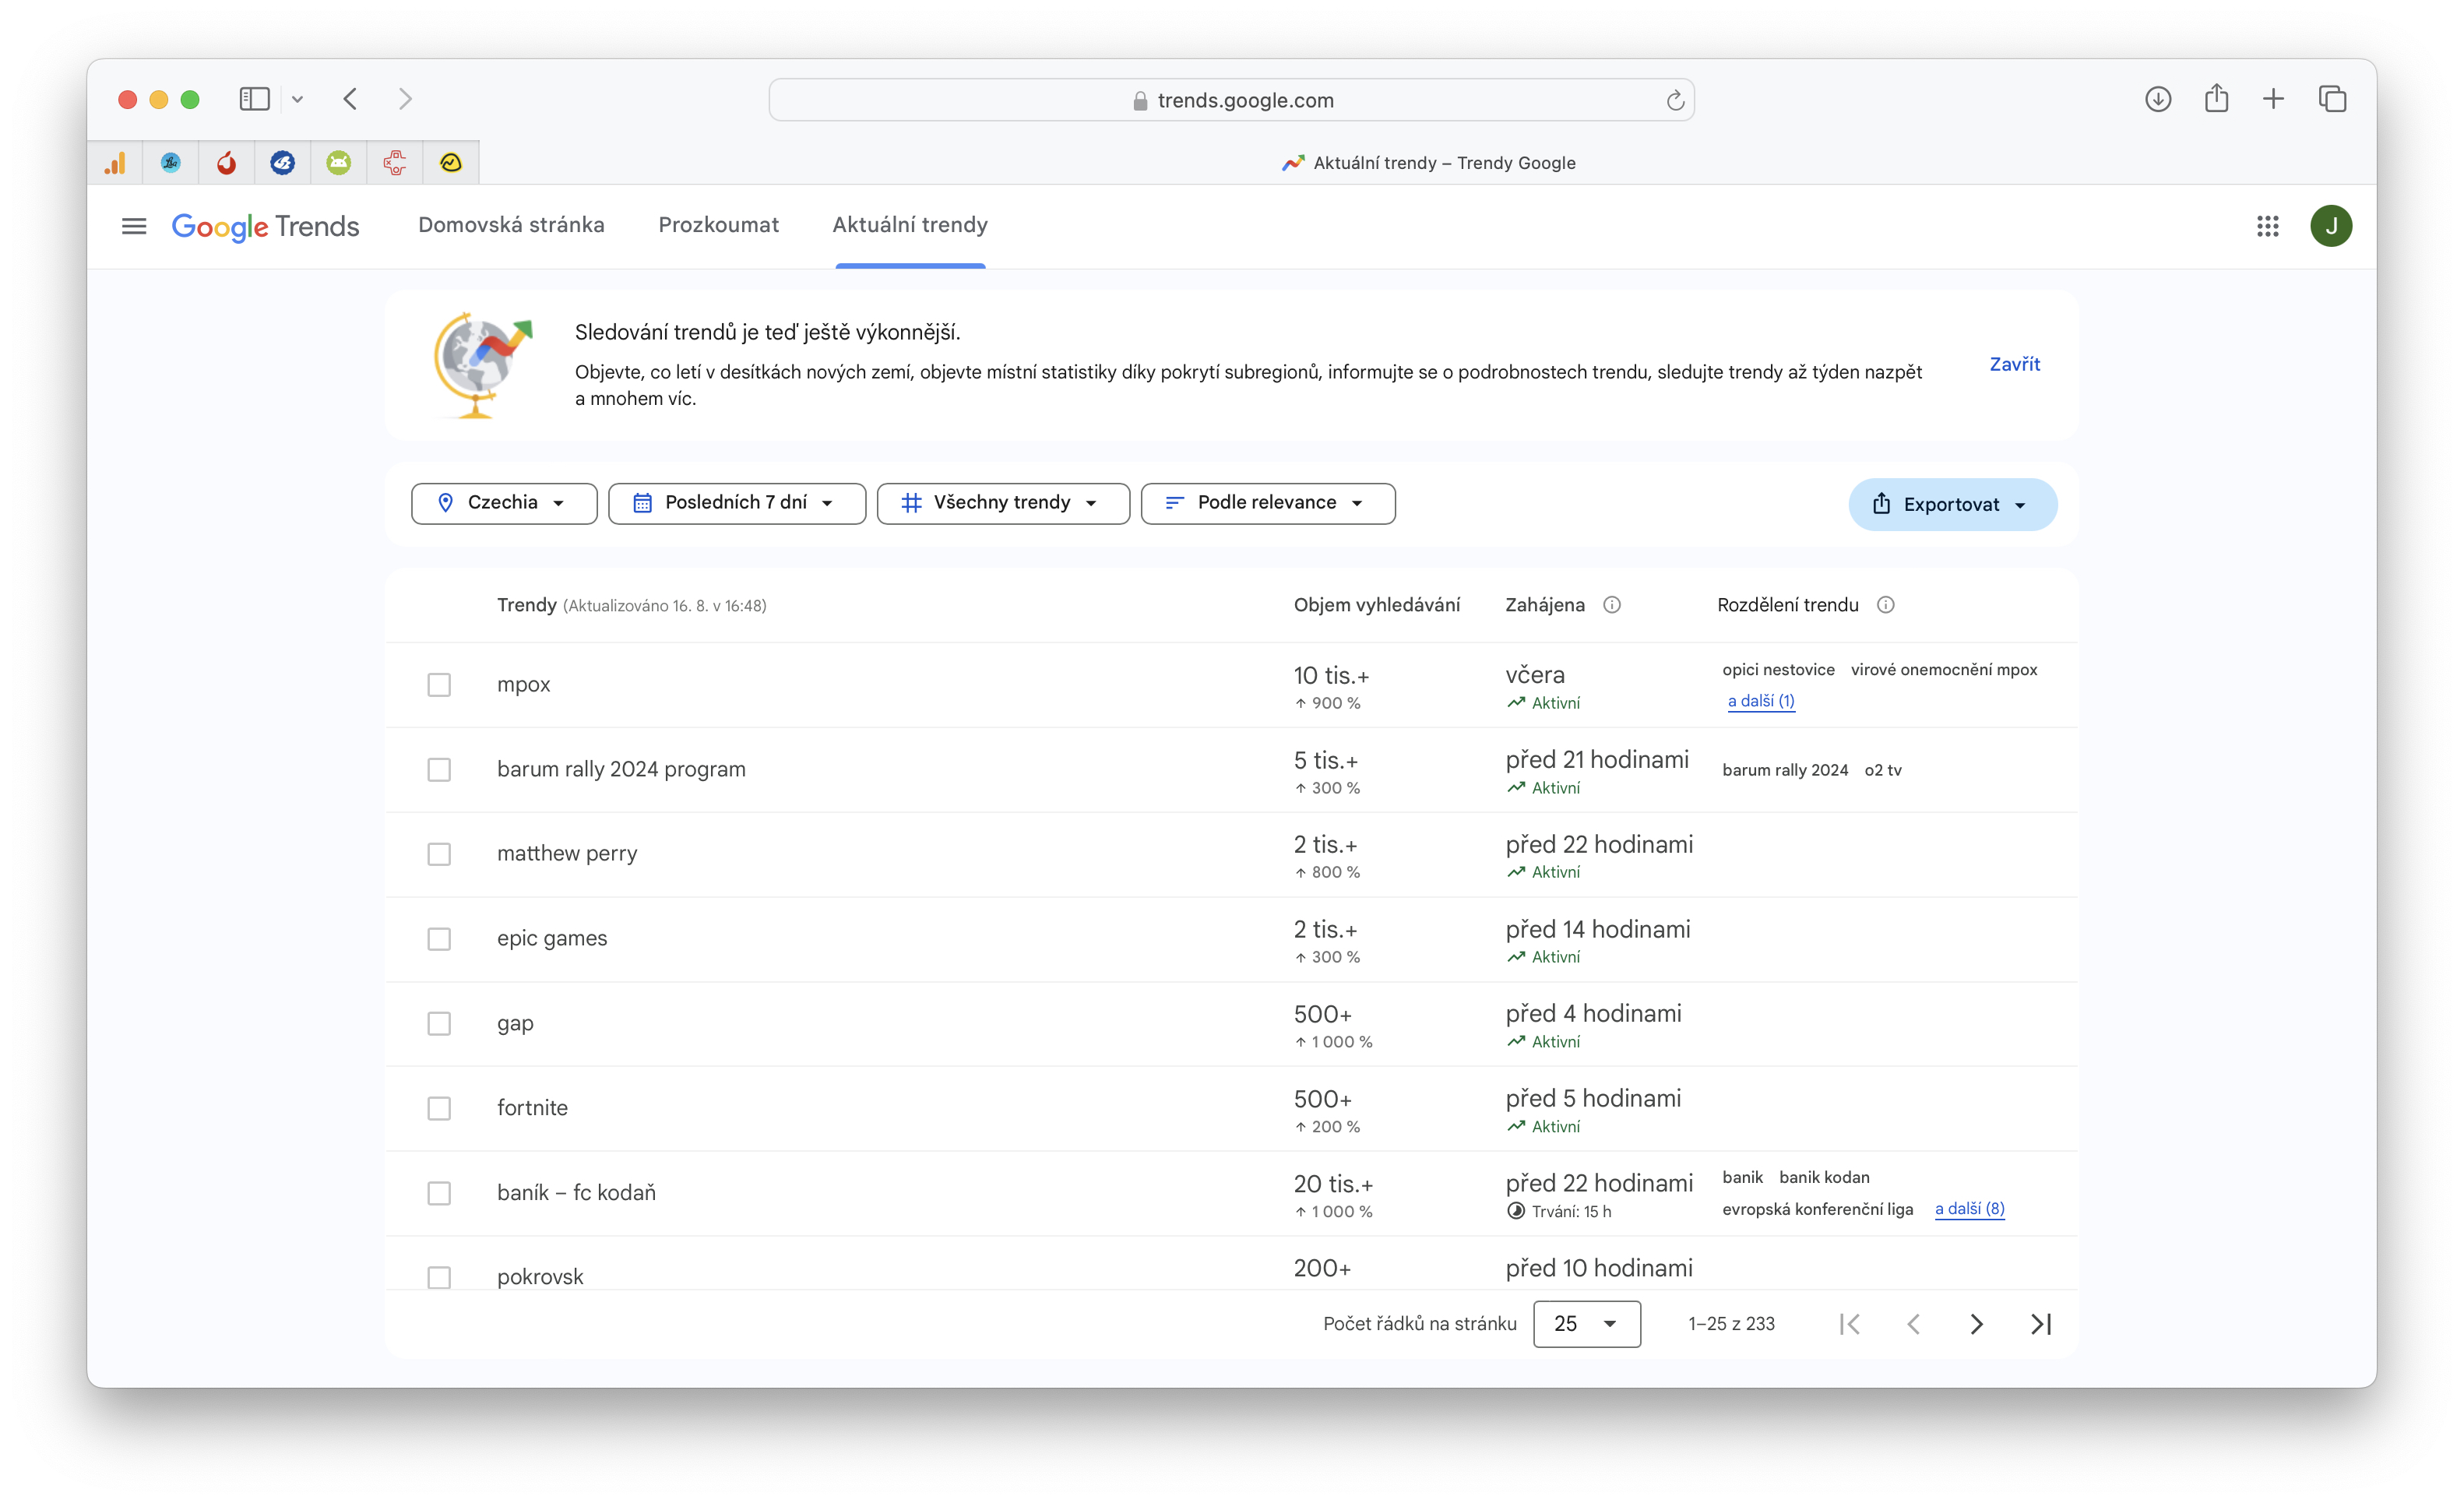This screenshot has height=1503, width=2464.
Task: Expand the Posledních 7 dní filter
Action: point(736,503)
